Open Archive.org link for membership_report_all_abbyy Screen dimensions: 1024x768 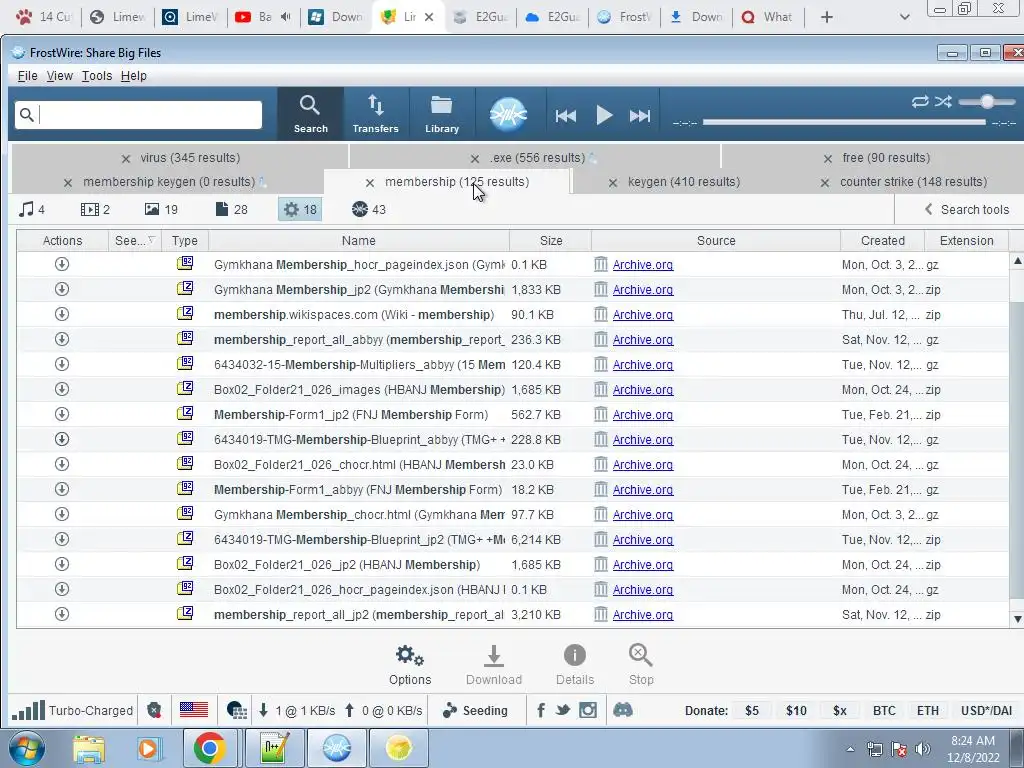(643, 340)
